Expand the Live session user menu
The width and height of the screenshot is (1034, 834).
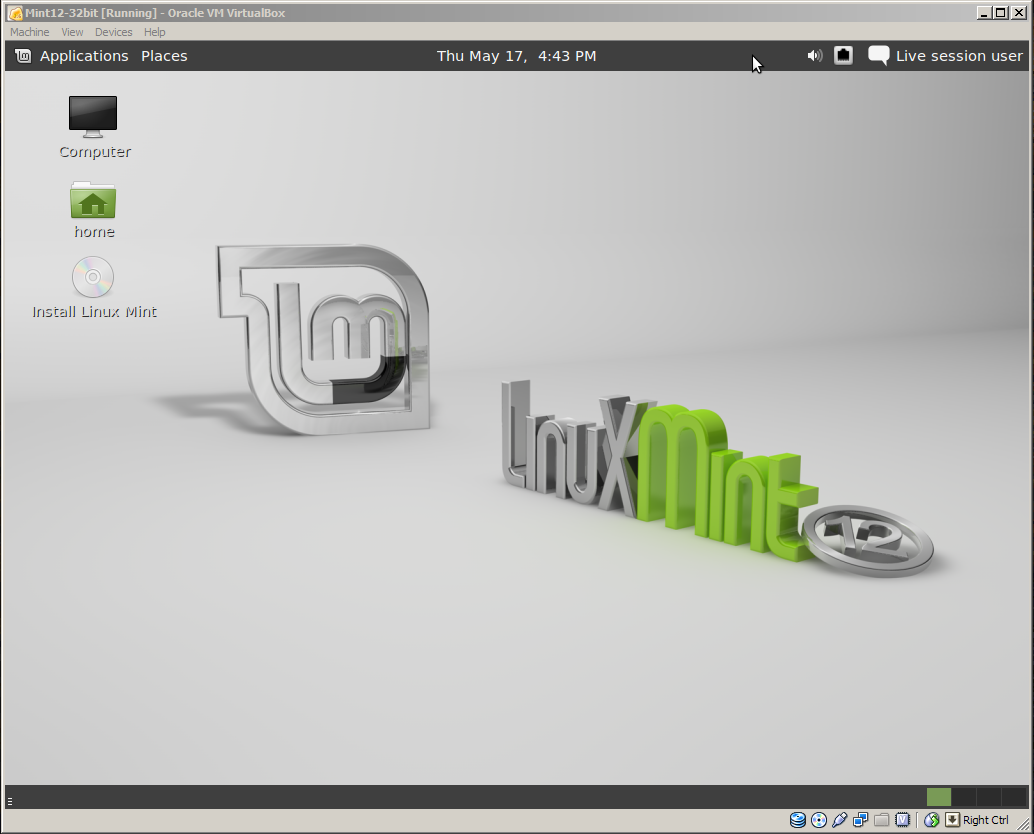tap(958, 56)
